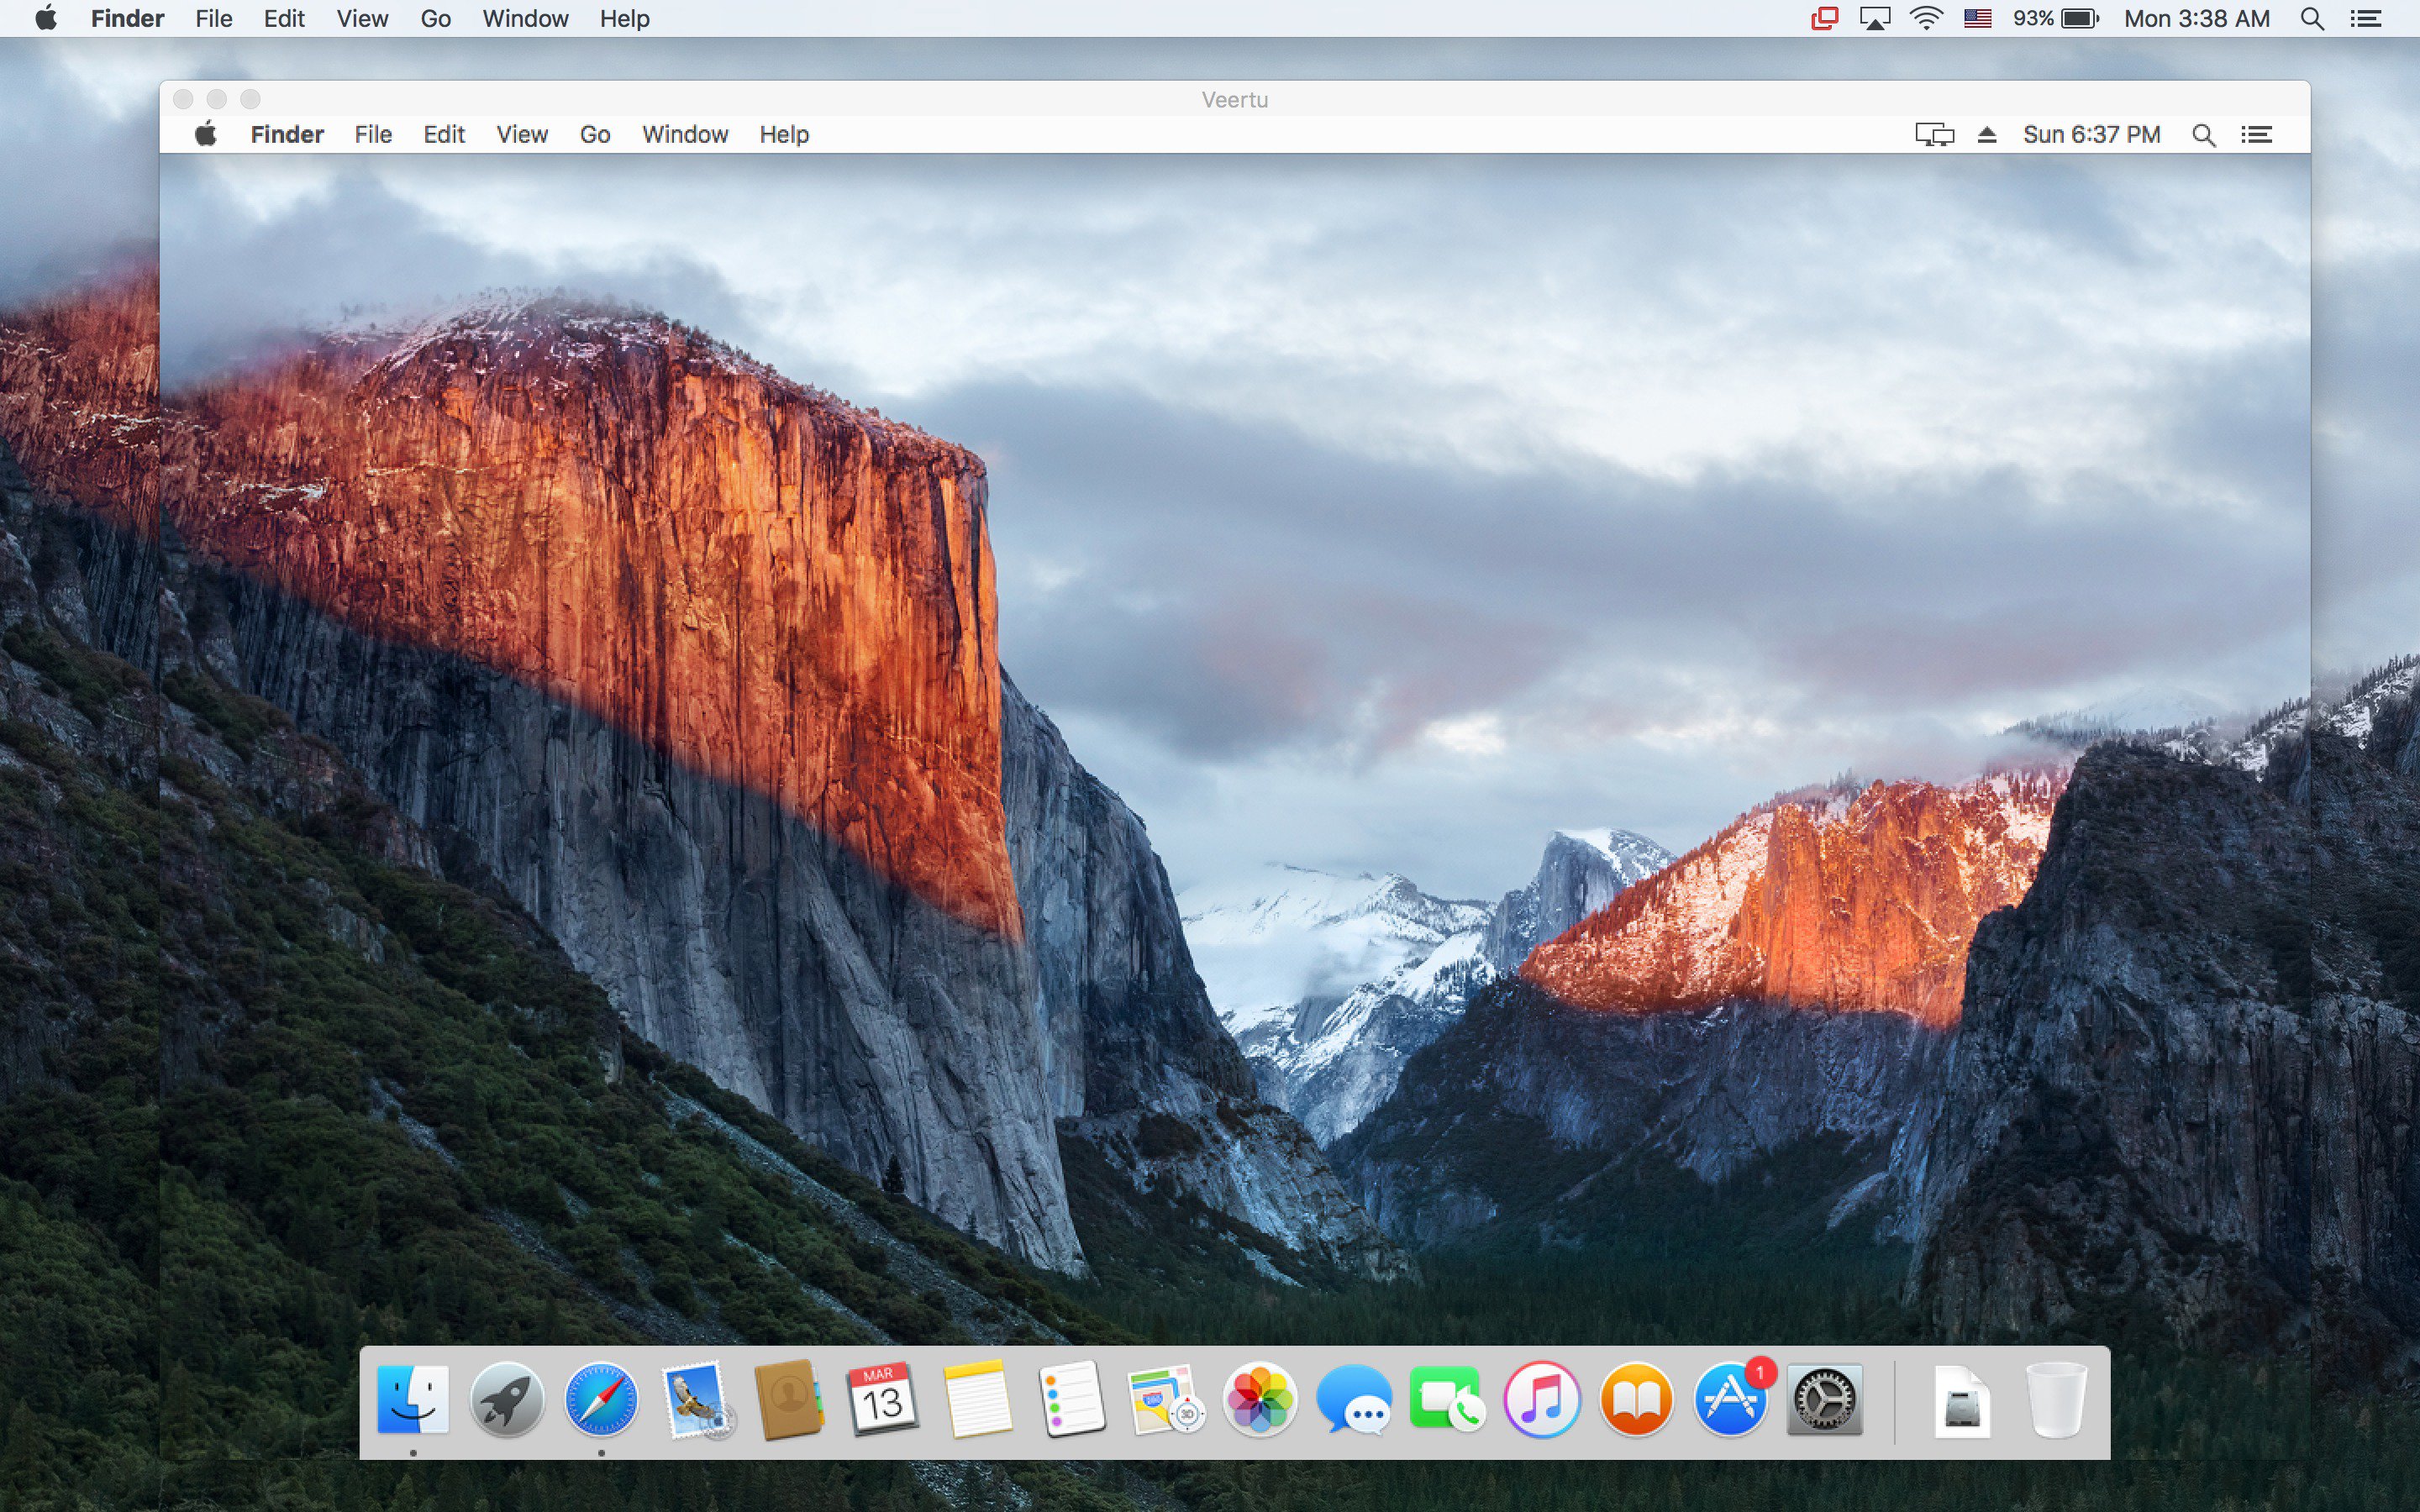Click the eject icon in guest menu bar
The image size is (2420, 1512).
point(1987,135)
